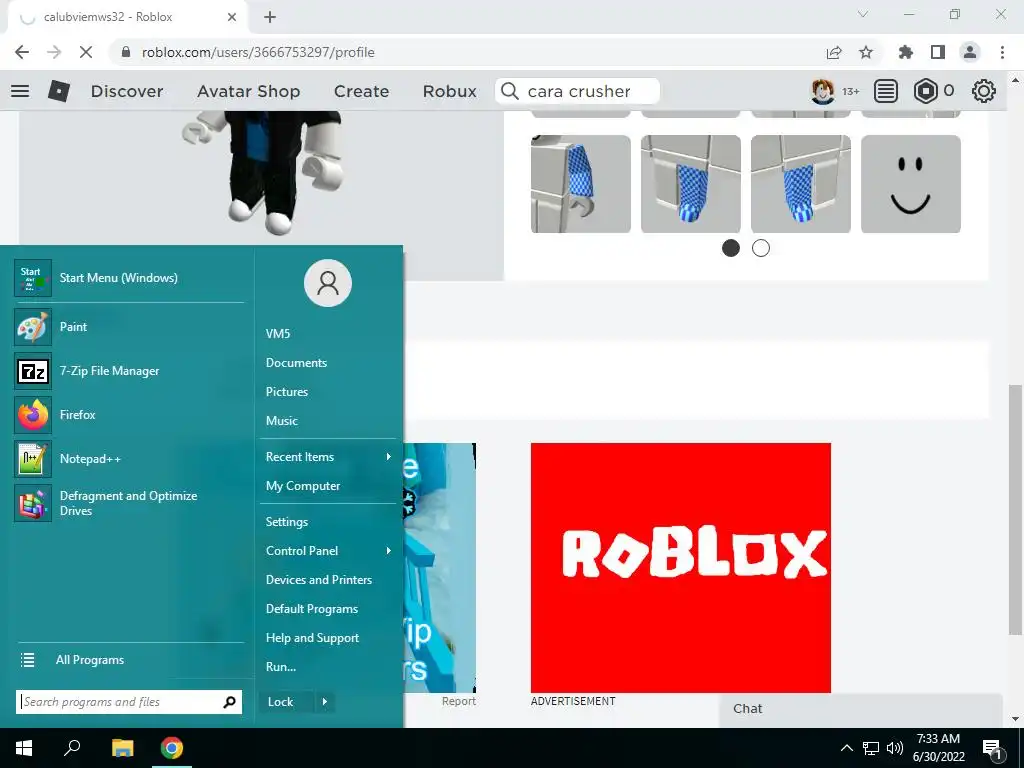Screen dimensions: 1024x768
Task: Open Chrome three-dot menu
Action: point(1002,52)
